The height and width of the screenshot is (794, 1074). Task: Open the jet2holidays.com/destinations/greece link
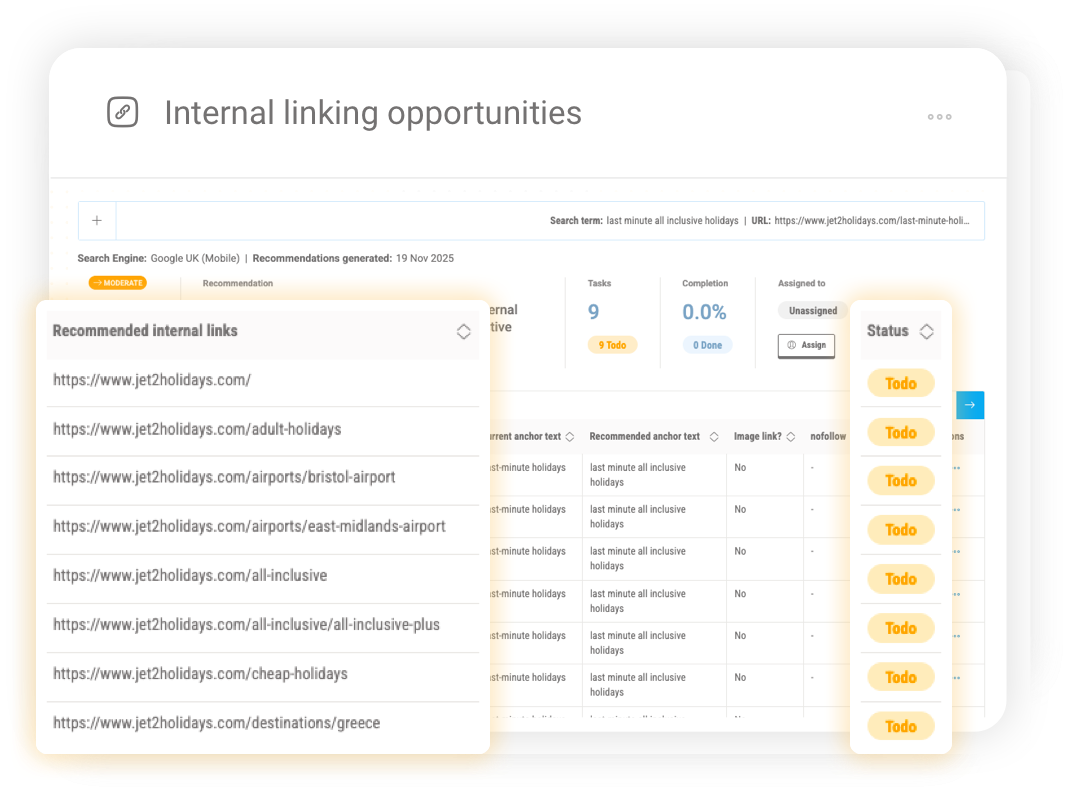coord(214,722)
